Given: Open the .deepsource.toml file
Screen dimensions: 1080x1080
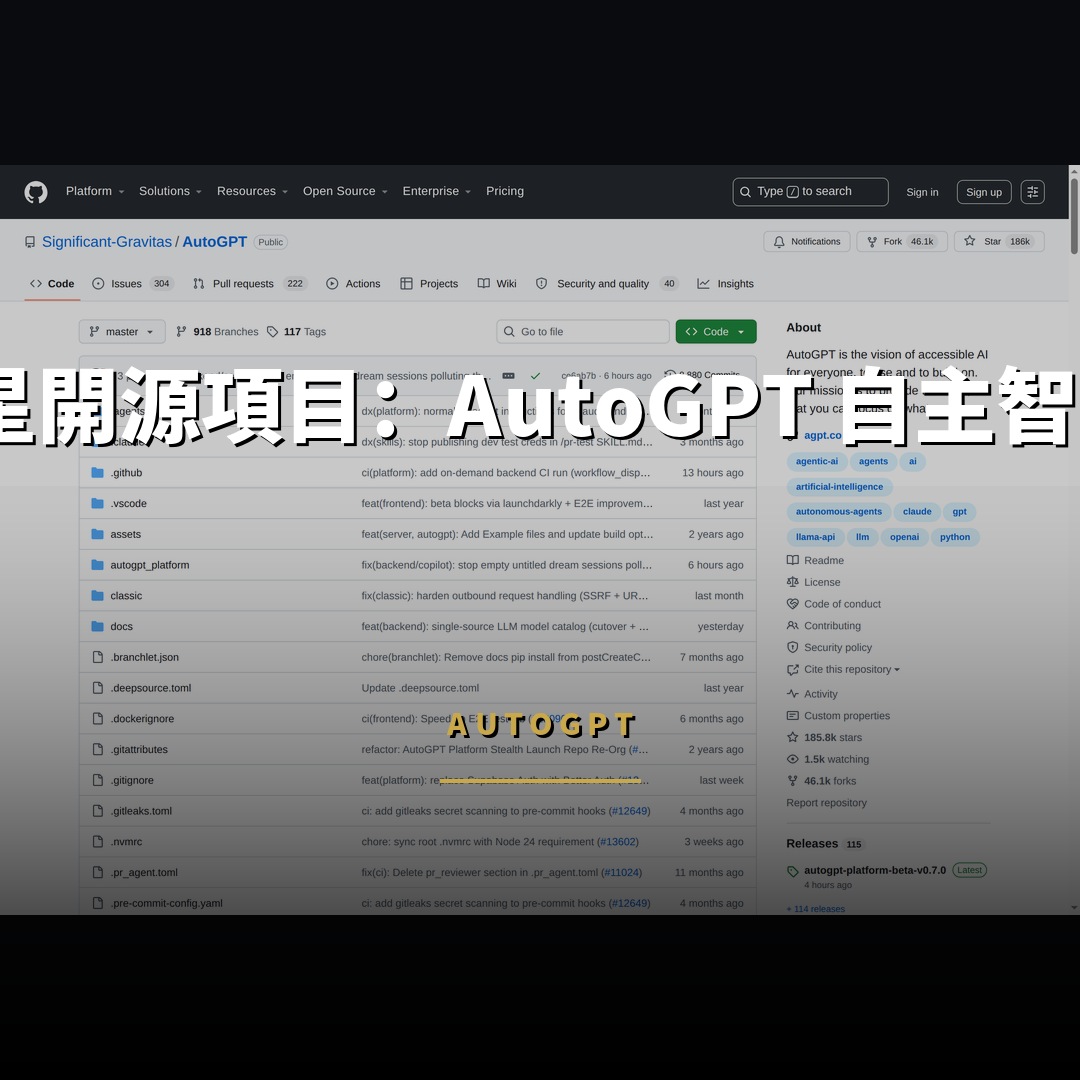Looking at the screenshot, I should click(x=151, y=688).
